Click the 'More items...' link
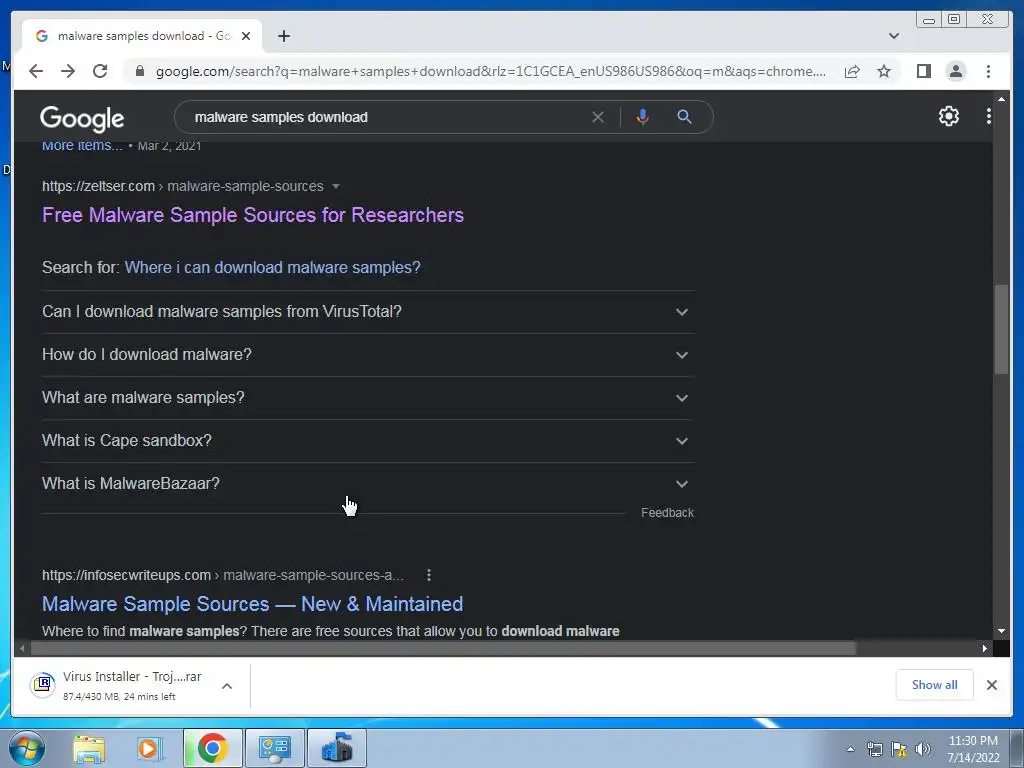Viewport: 1024px width, 768px height. pyautogui.click(x=82, y=146)
